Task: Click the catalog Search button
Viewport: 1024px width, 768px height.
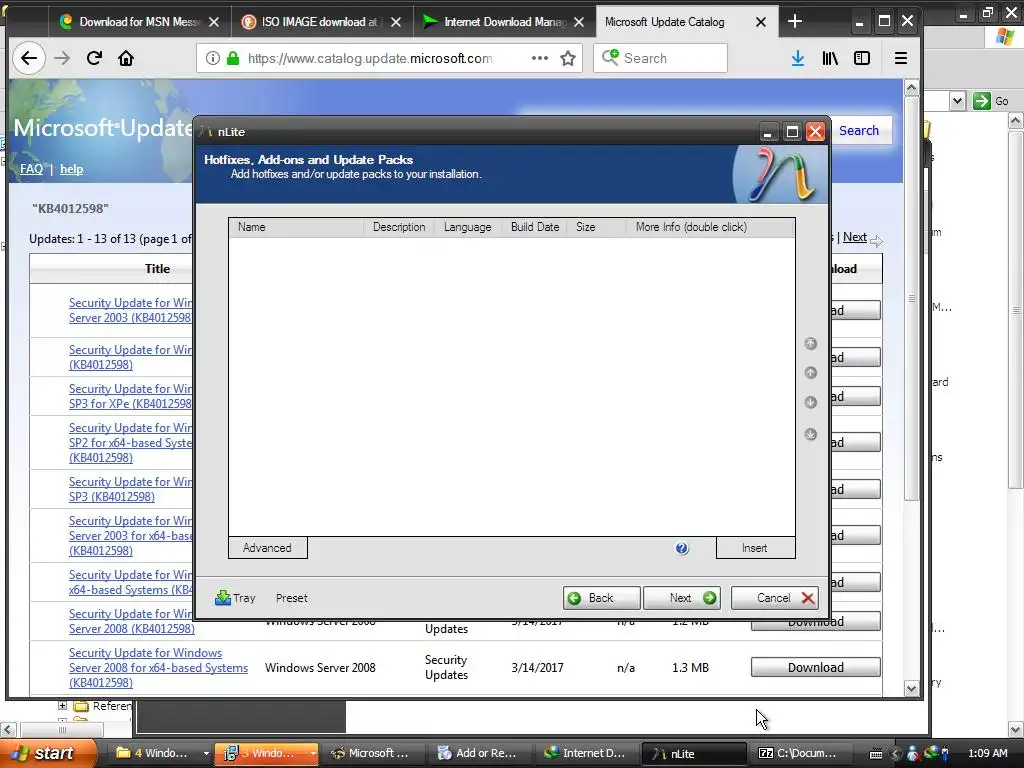Action: [x=859, y=131]
